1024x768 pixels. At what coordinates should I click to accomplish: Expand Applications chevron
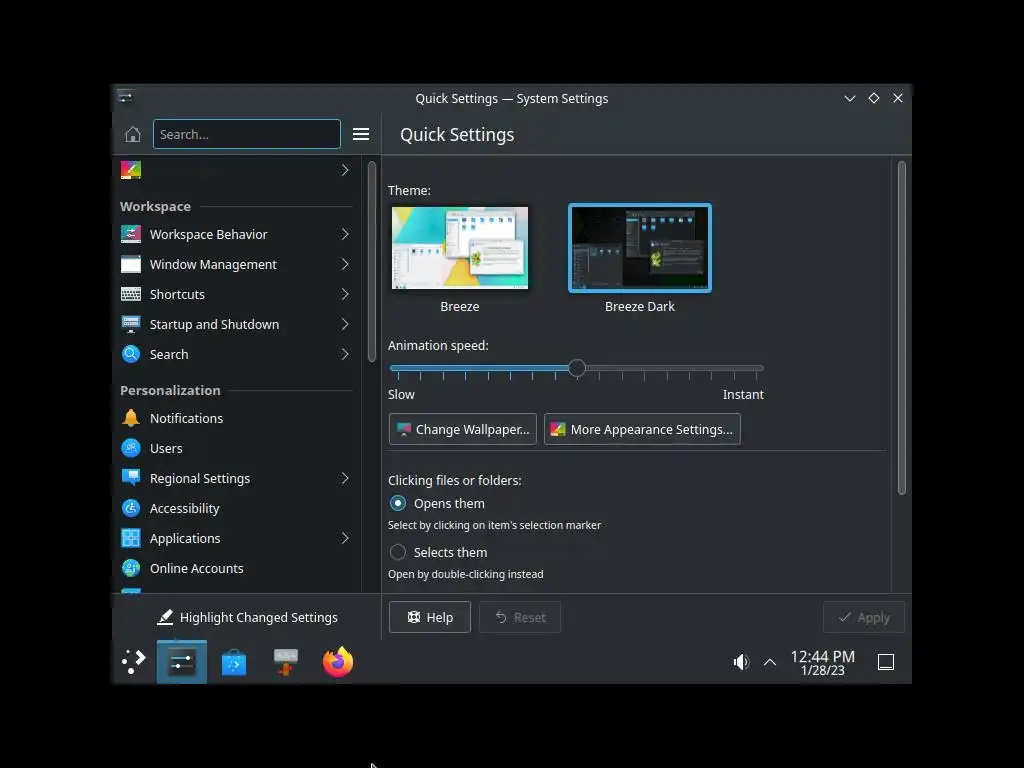345,538
